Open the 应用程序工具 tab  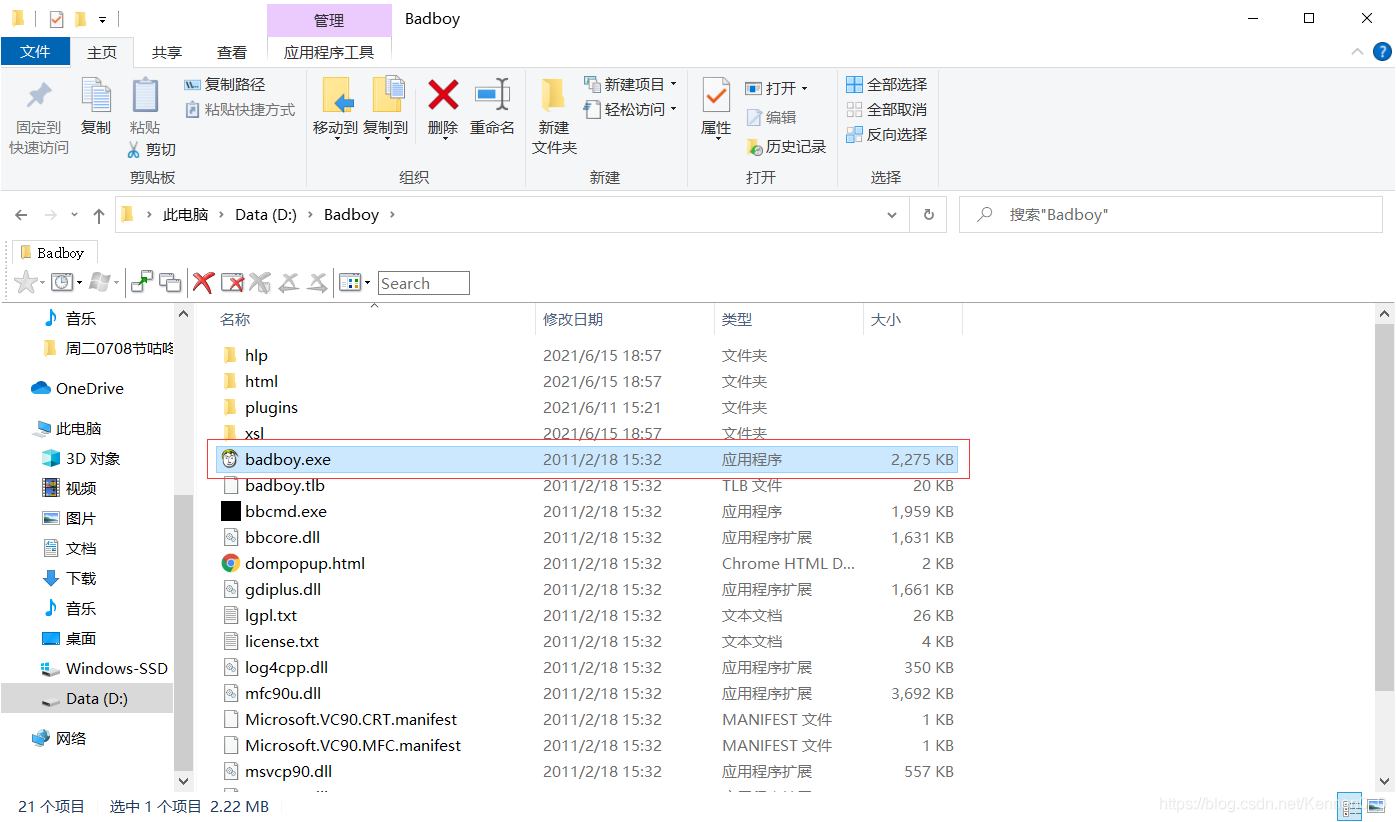329,52
